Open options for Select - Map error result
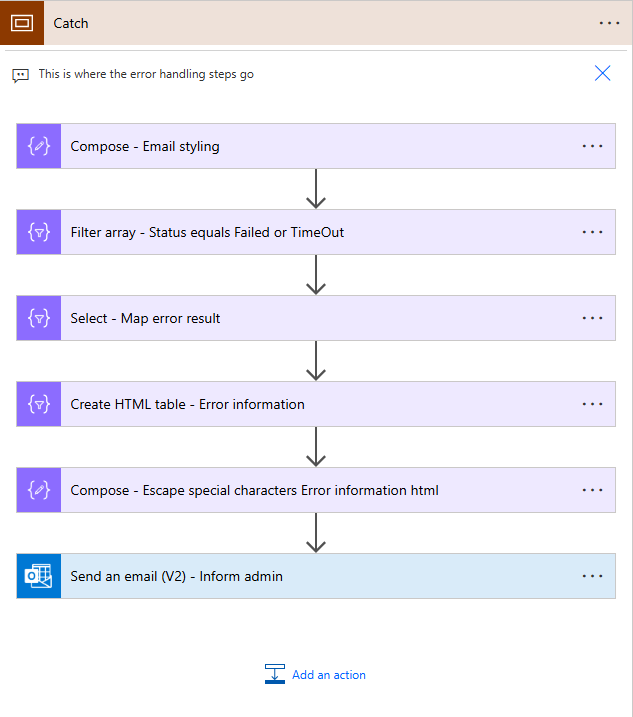The width and height of the screenshot is (633, 717). [592, 318]
